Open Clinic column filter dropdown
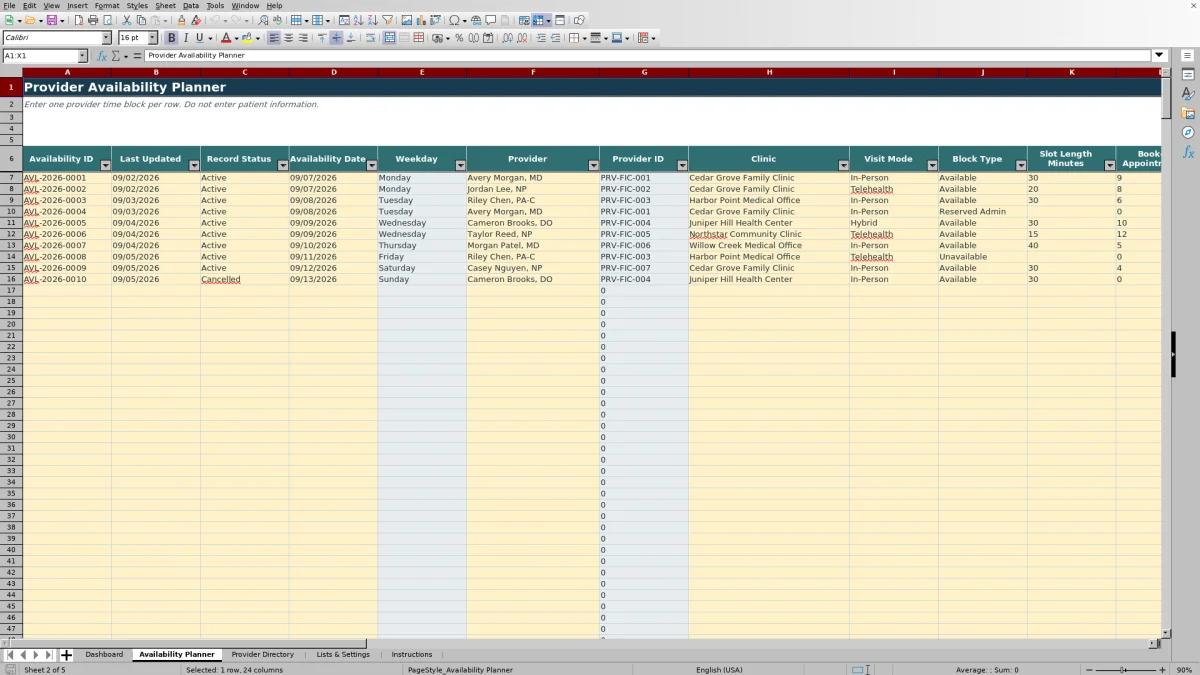The image size is (1200, 675). (x=843, y=165)
